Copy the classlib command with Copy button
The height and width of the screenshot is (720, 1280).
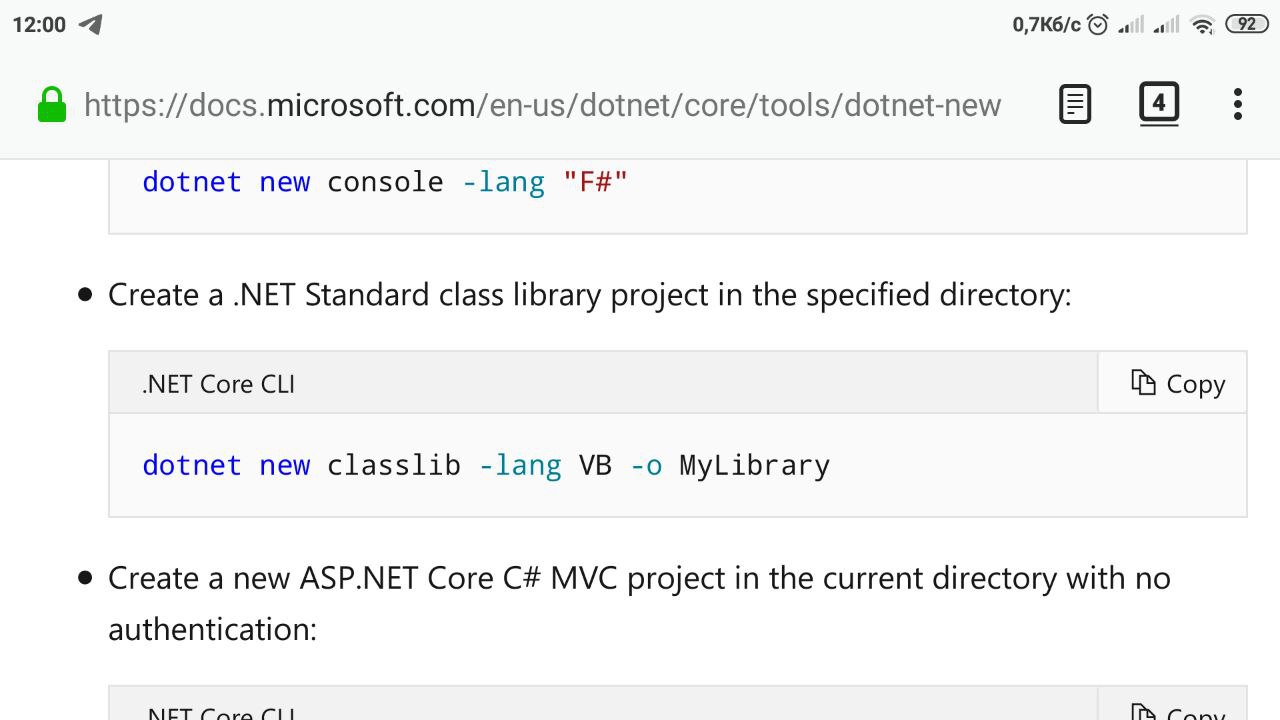click(1177, 384)
